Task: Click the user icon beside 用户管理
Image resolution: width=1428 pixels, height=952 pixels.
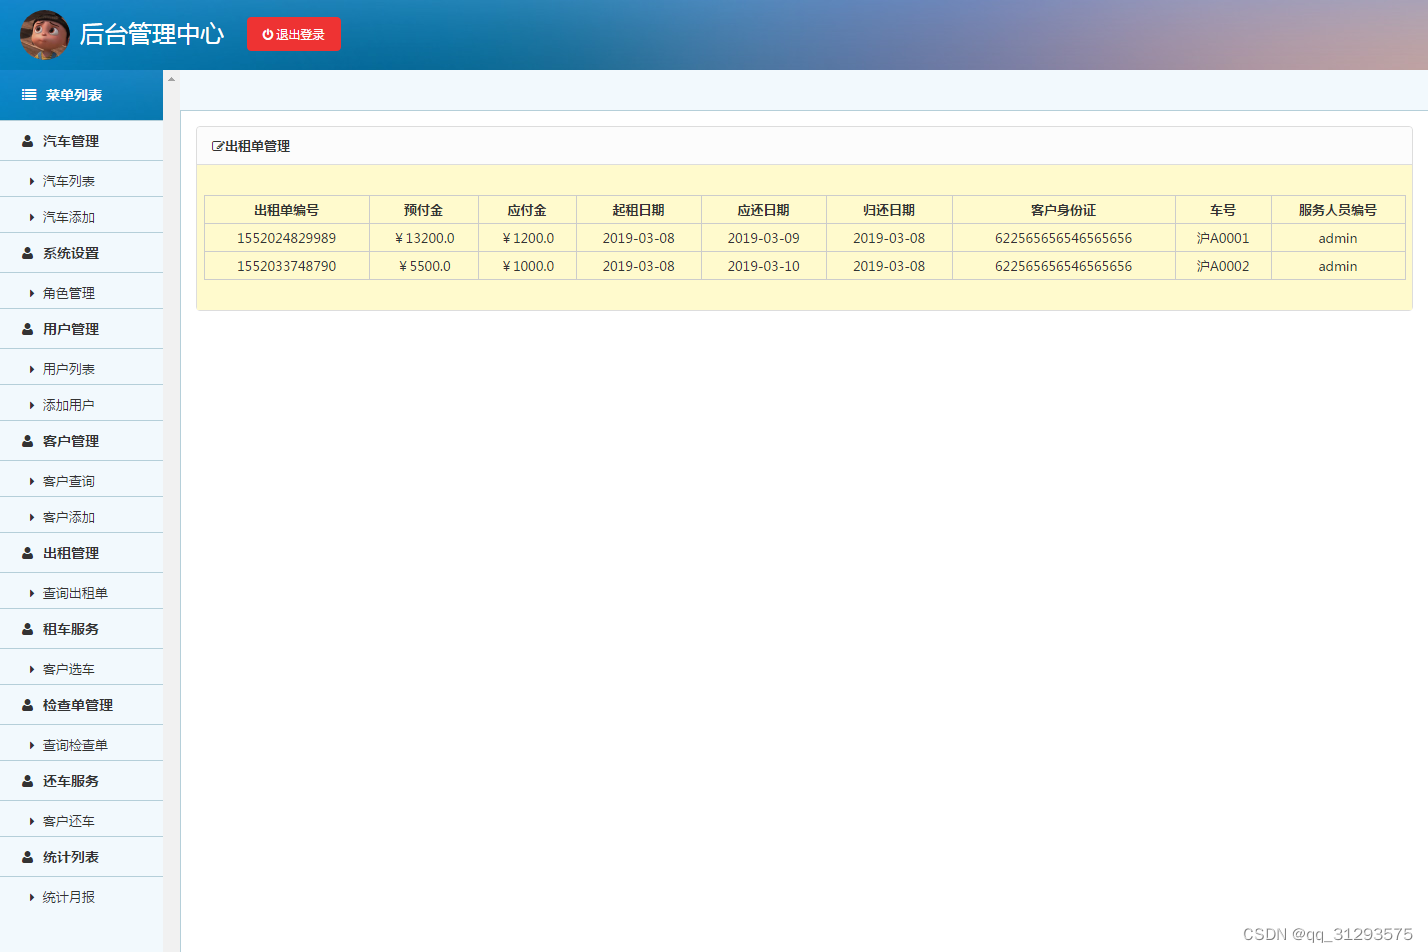Action: pyautogui.click(x=28, y=329)
